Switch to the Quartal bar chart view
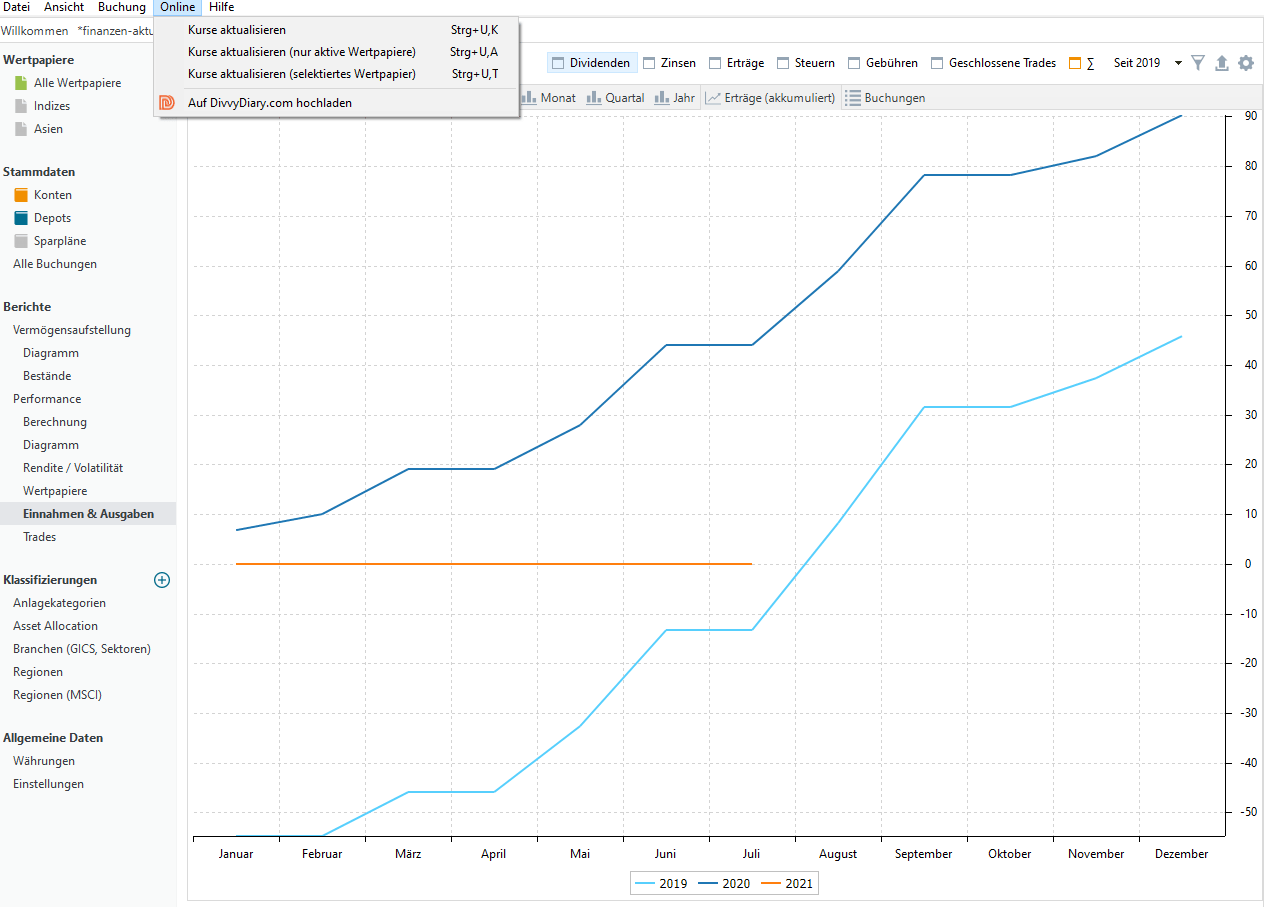This screenshot has height=907, width=1264. tap(615, 98)
